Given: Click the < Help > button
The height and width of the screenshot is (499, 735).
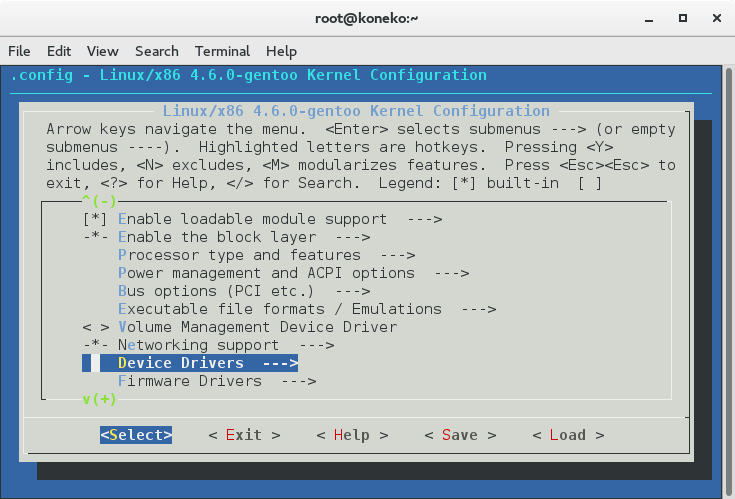Looking at the screenshot, I should click(x=352, y=435).
